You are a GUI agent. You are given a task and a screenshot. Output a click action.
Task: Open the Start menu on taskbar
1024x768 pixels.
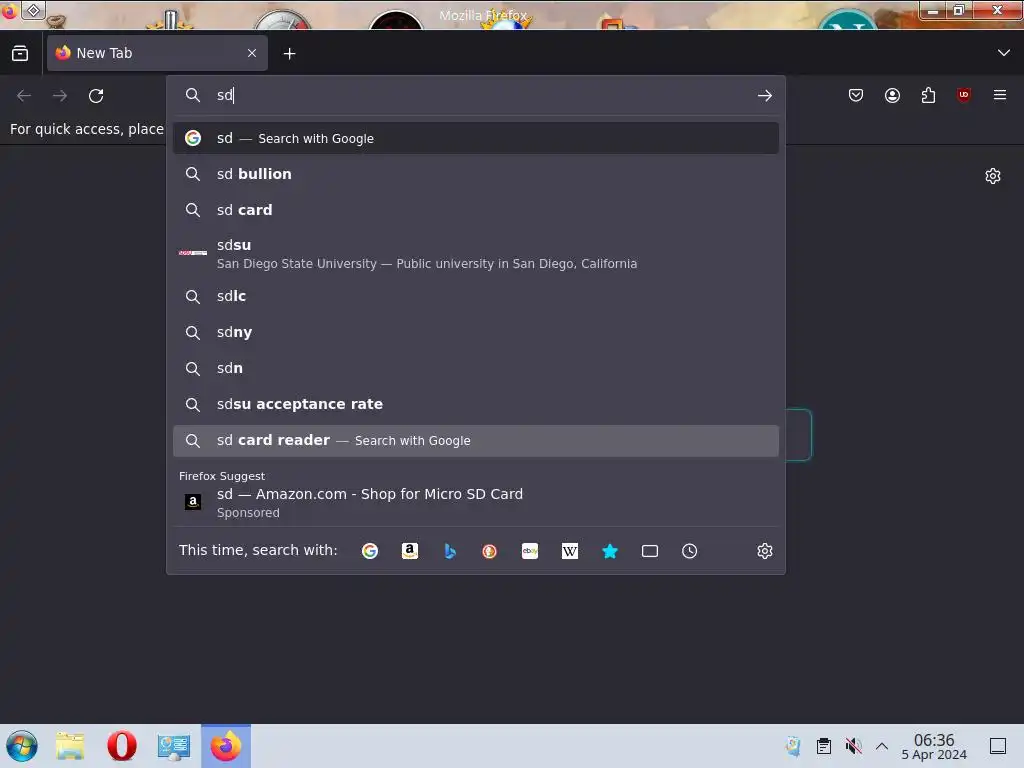pyautogui.click(x=22, y=746)
